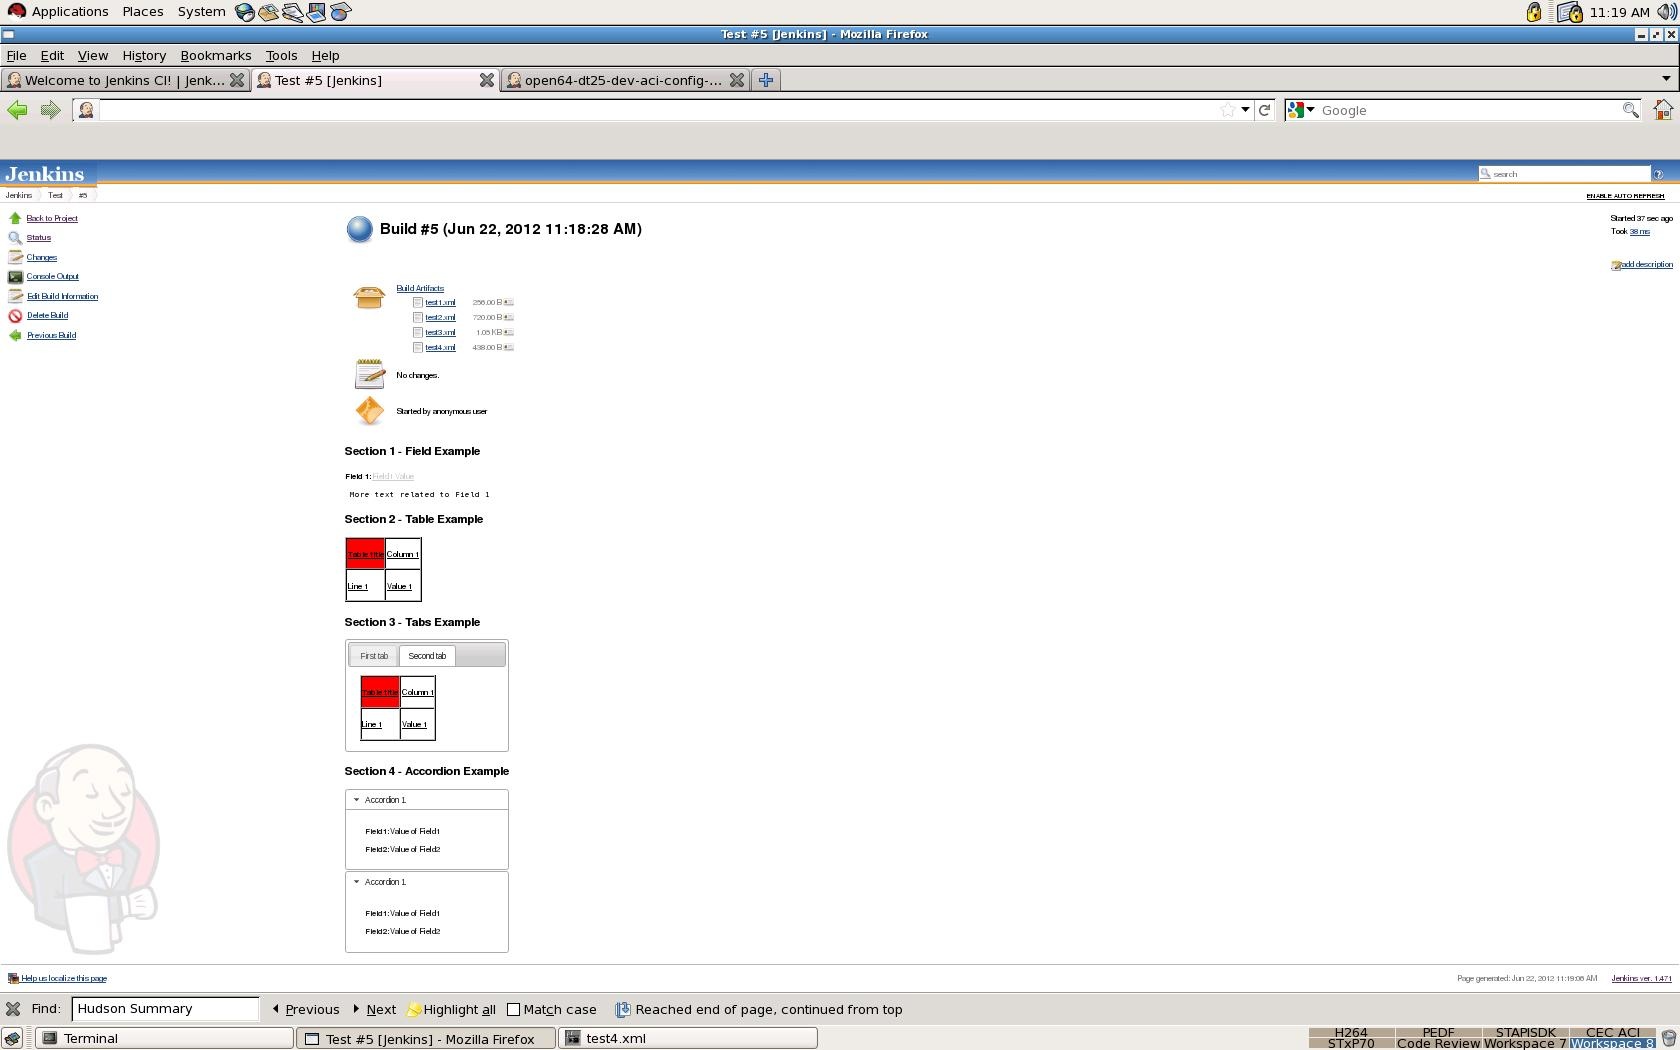The width and height of the screenshot is (1680, 1050).
Task: Open the address bar history dropdown
Action: pyautogui.click(x=1245, y=110)
